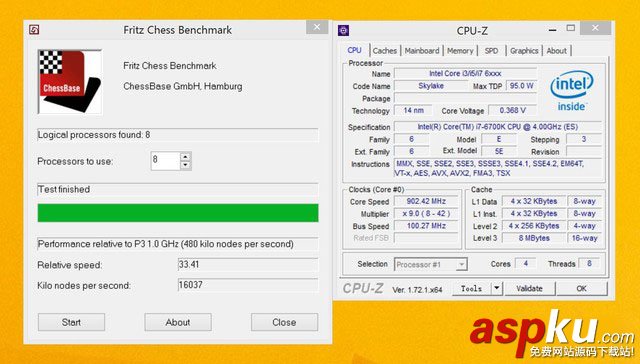Click the Stepping value 3
This screenshot has width=640, height=364.
pyautogui.click(x=584, y=139)
